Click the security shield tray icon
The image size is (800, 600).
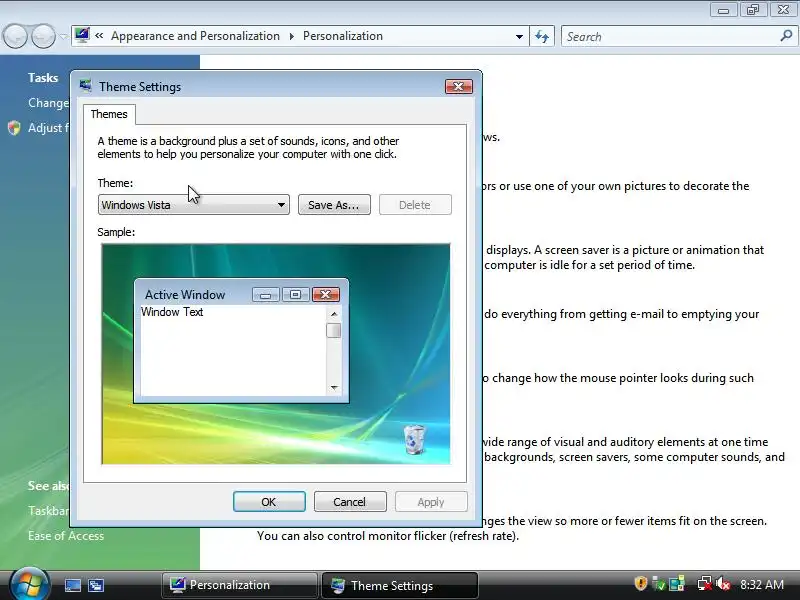pyautogui.click(x=641, y=584)
